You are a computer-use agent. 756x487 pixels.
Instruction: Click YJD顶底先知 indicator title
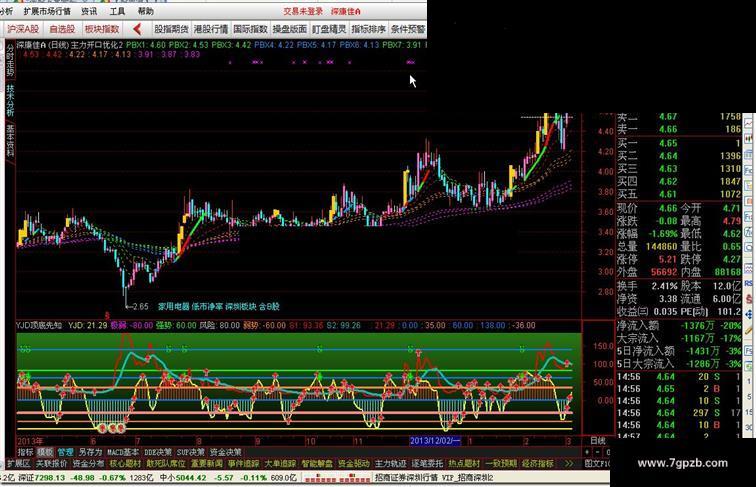tap(39, 325)
